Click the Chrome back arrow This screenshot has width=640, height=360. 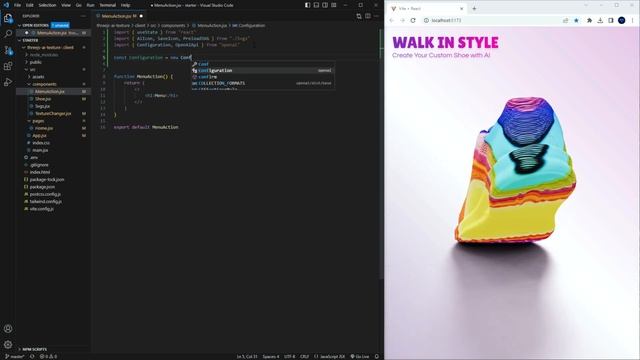[x=391, y=20]
